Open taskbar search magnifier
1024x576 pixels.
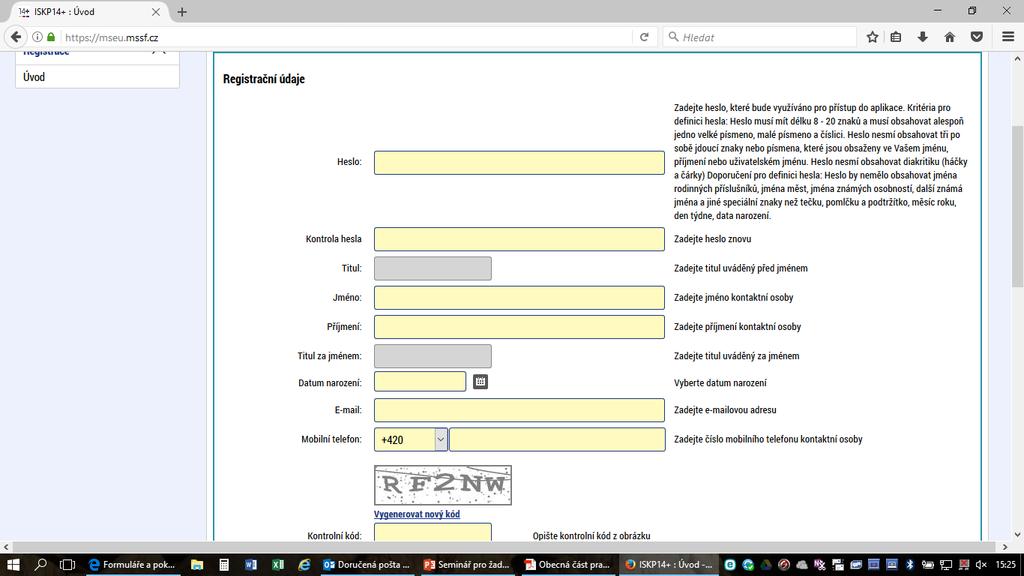coord(40,564)
